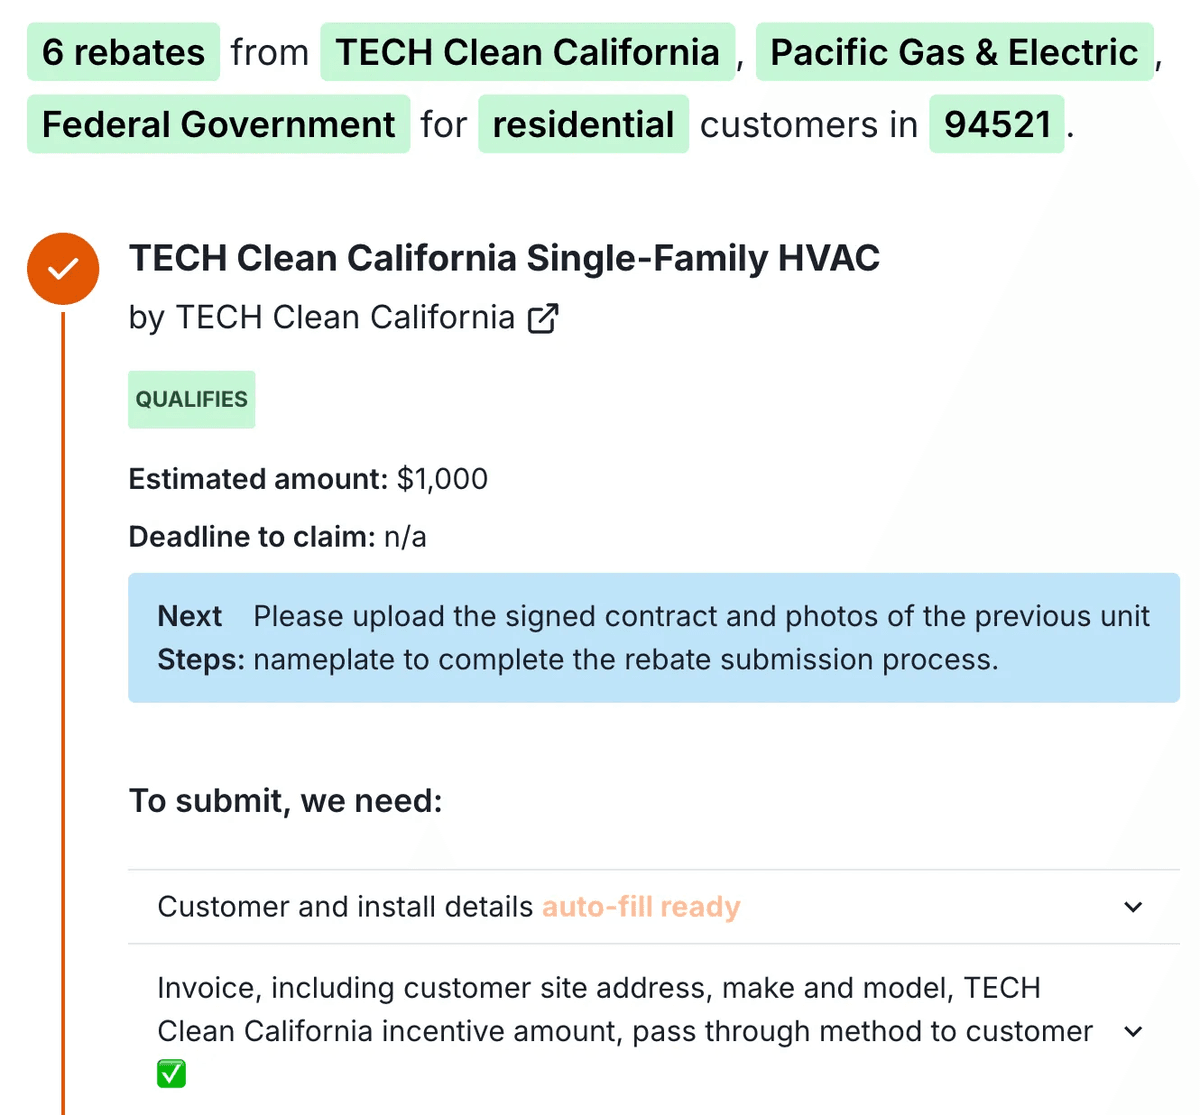Image resolution: width=1200 pixels, height=1115 pixels.
Task: Click the 'Pacific Gas & Electric' chip
Action: coord(954,52)
